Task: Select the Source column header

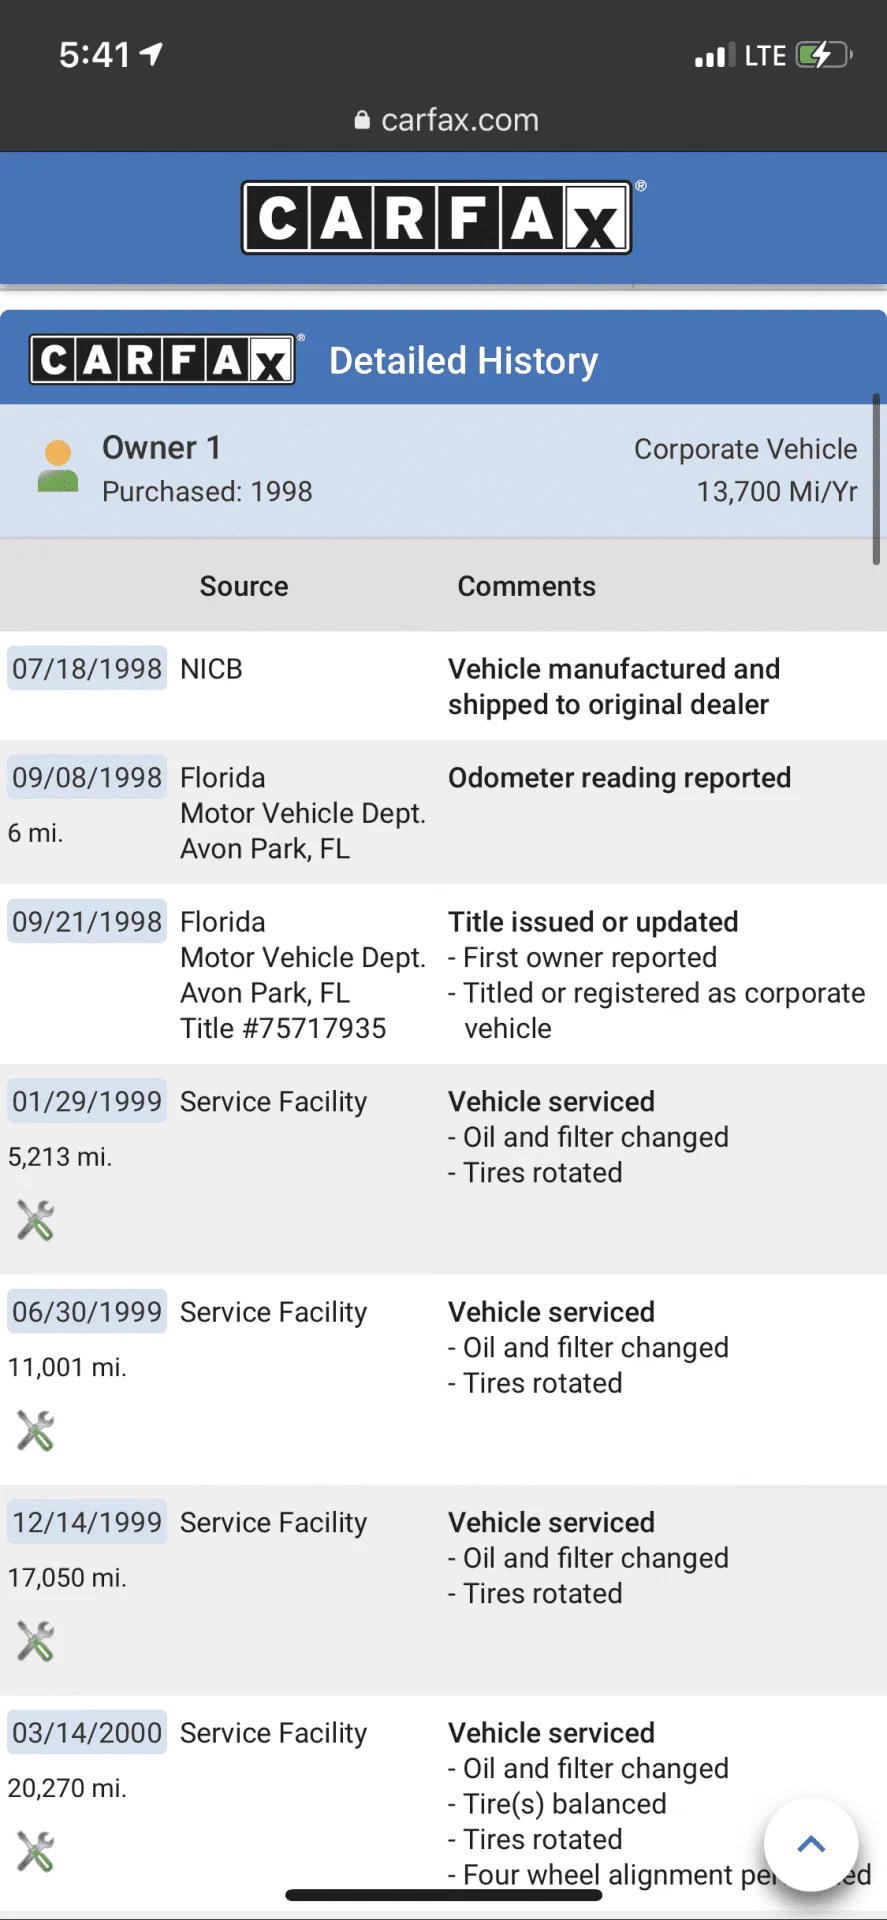Action: [x=244, y=586]
